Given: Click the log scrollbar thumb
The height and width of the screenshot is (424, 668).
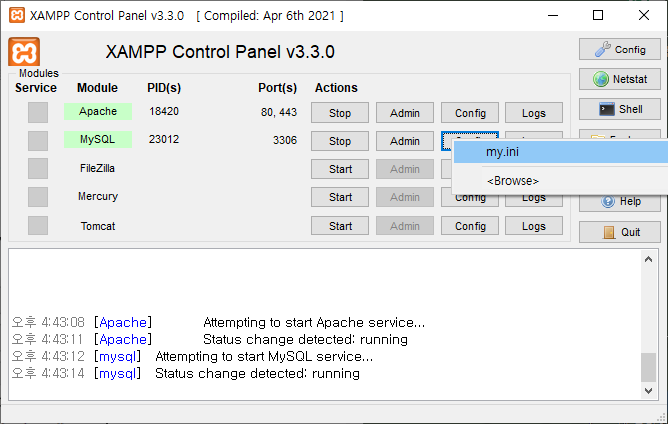Looking at the screenshot, I should pyautogui.click(x=648, y=367).
